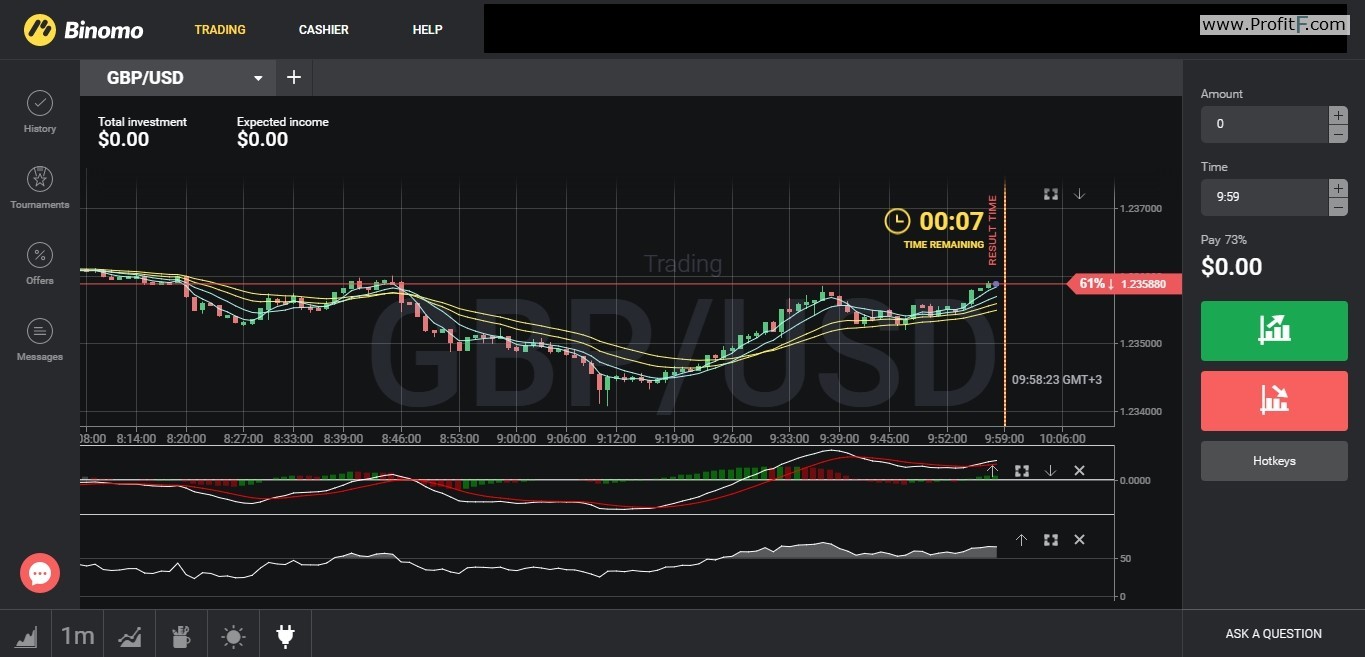This screenshot has width=1365, height=657.
Task: Open the History sidebar panel
Action: click(40, 111)
